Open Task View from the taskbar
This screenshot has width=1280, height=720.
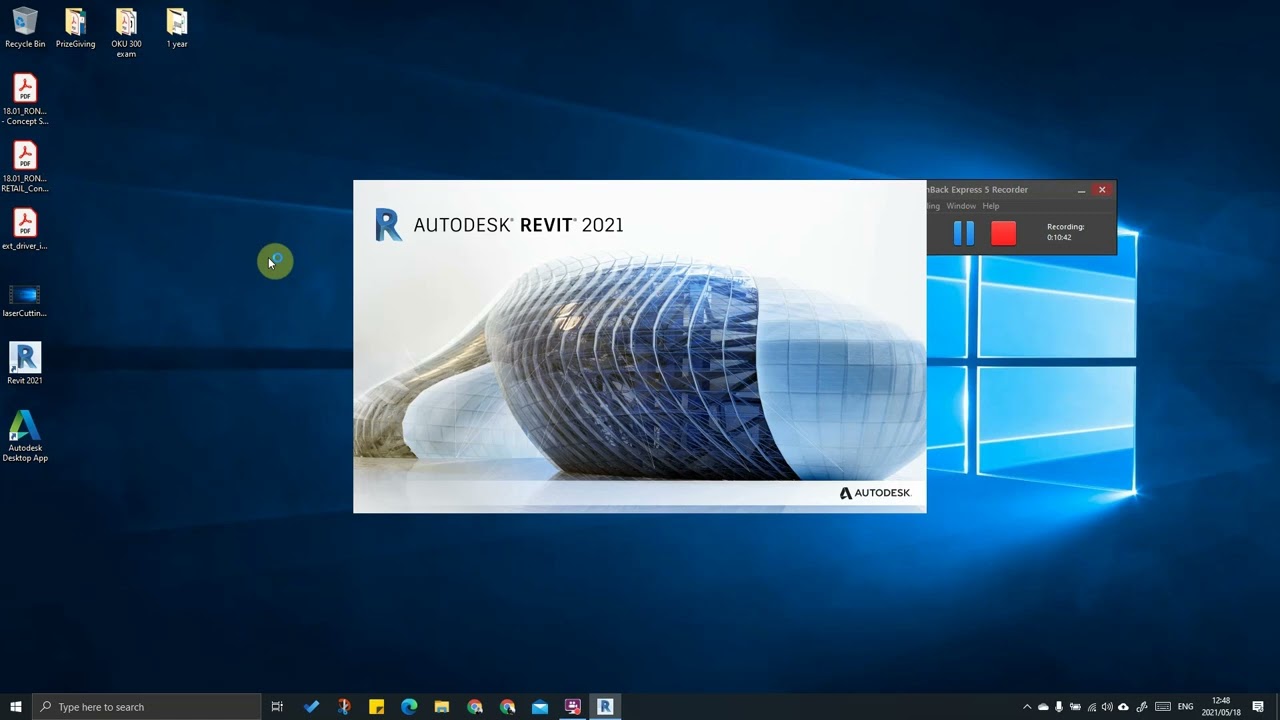pos(277,707)
